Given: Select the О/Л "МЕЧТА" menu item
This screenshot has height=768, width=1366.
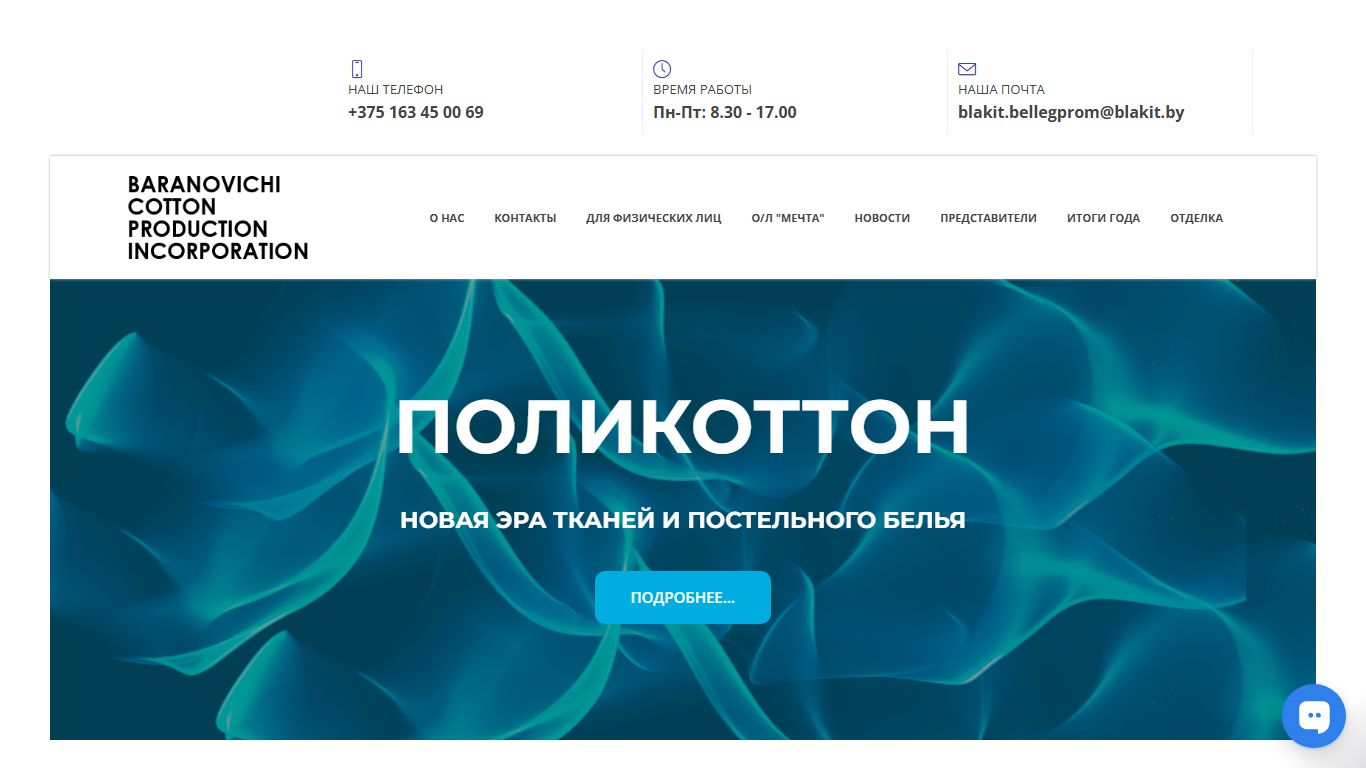Looking at the screenshot, I should click(788, 218).
